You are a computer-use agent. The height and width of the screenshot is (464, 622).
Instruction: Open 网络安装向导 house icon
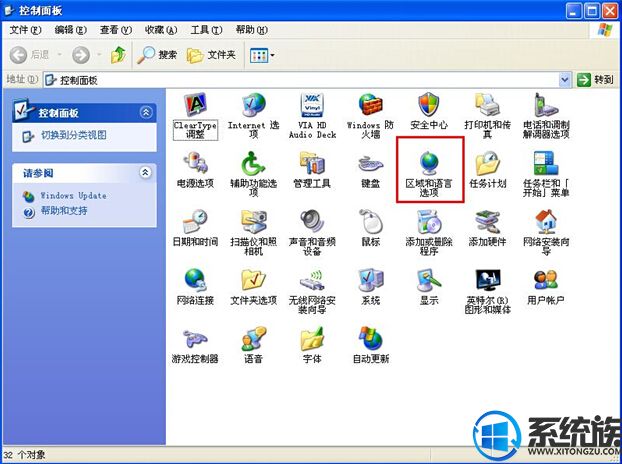click(x=546, y=221)
